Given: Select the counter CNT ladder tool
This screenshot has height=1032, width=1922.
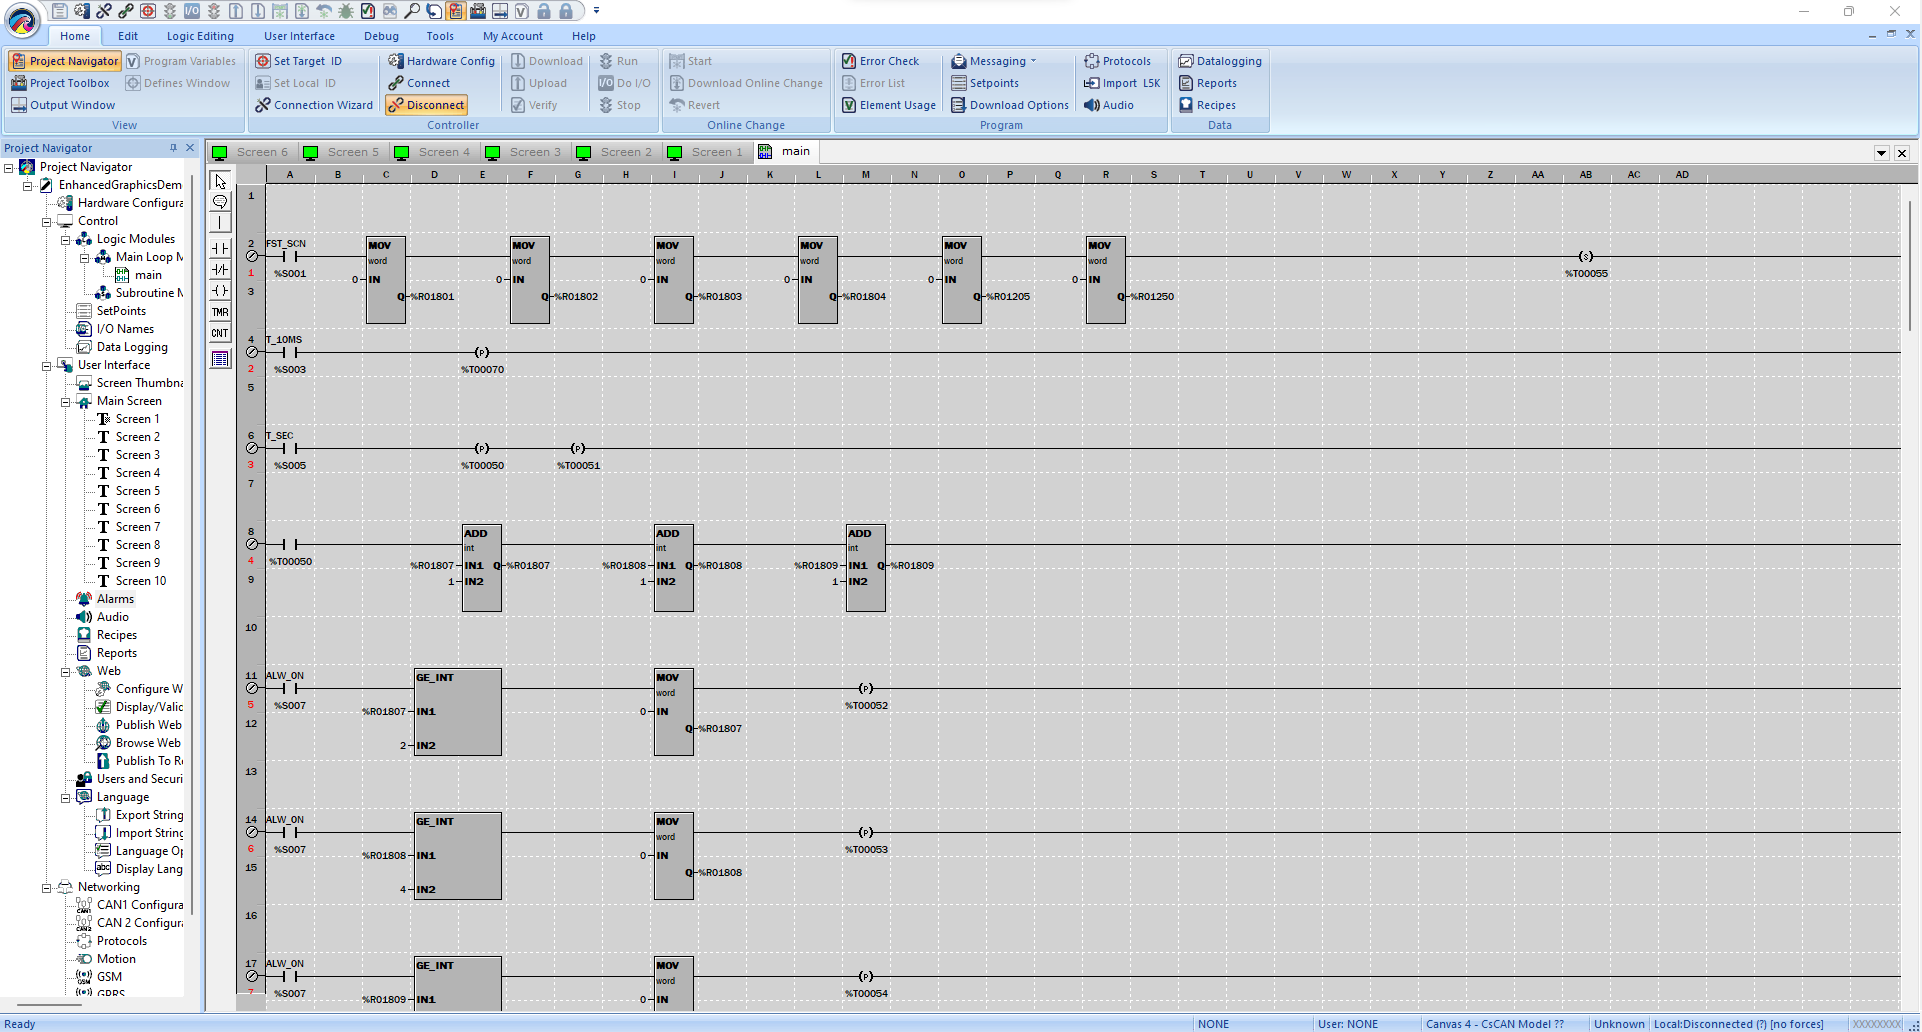Looking at the screenshot, I should (220, 333).
